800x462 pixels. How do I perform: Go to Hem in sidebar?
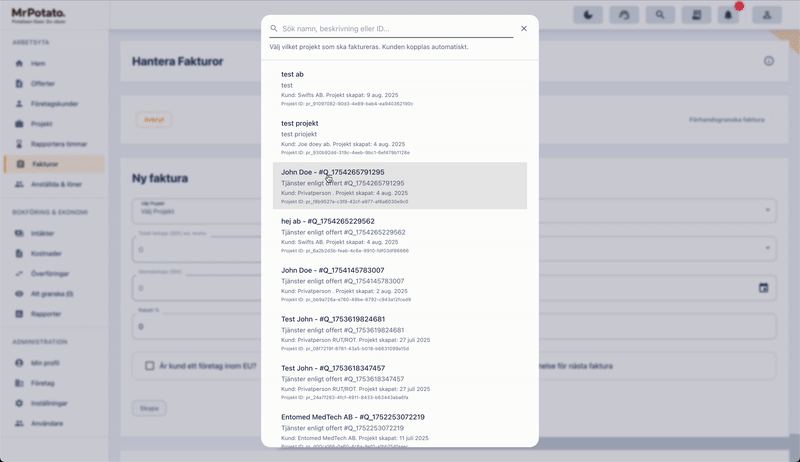click(54, 63)
